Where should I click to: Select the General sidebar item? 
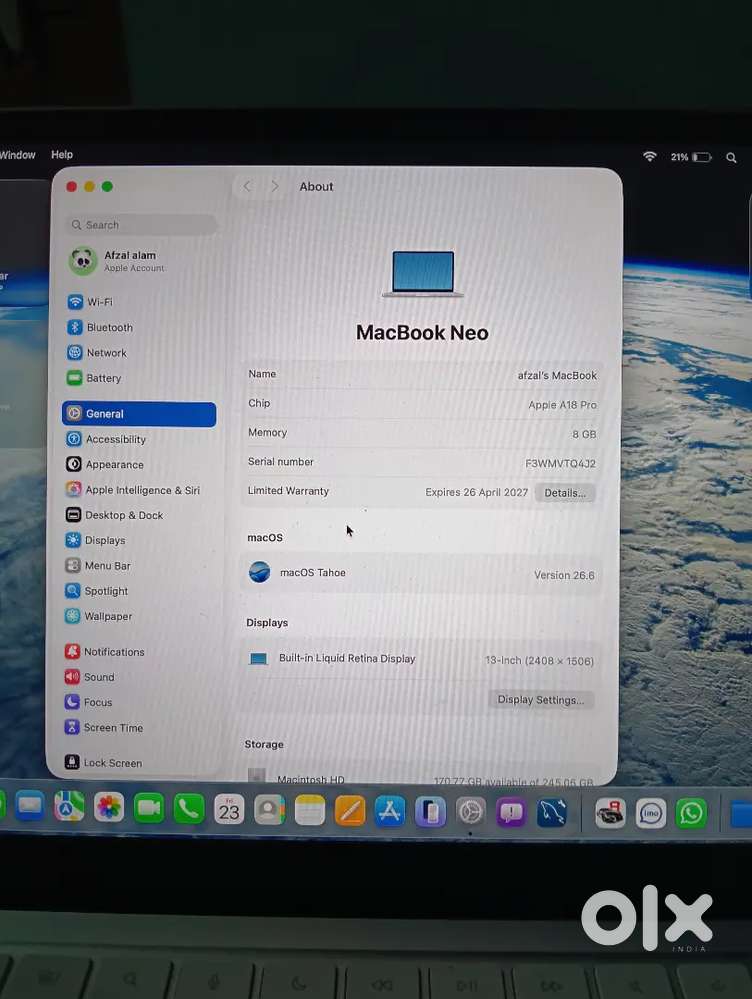point(139,413)
